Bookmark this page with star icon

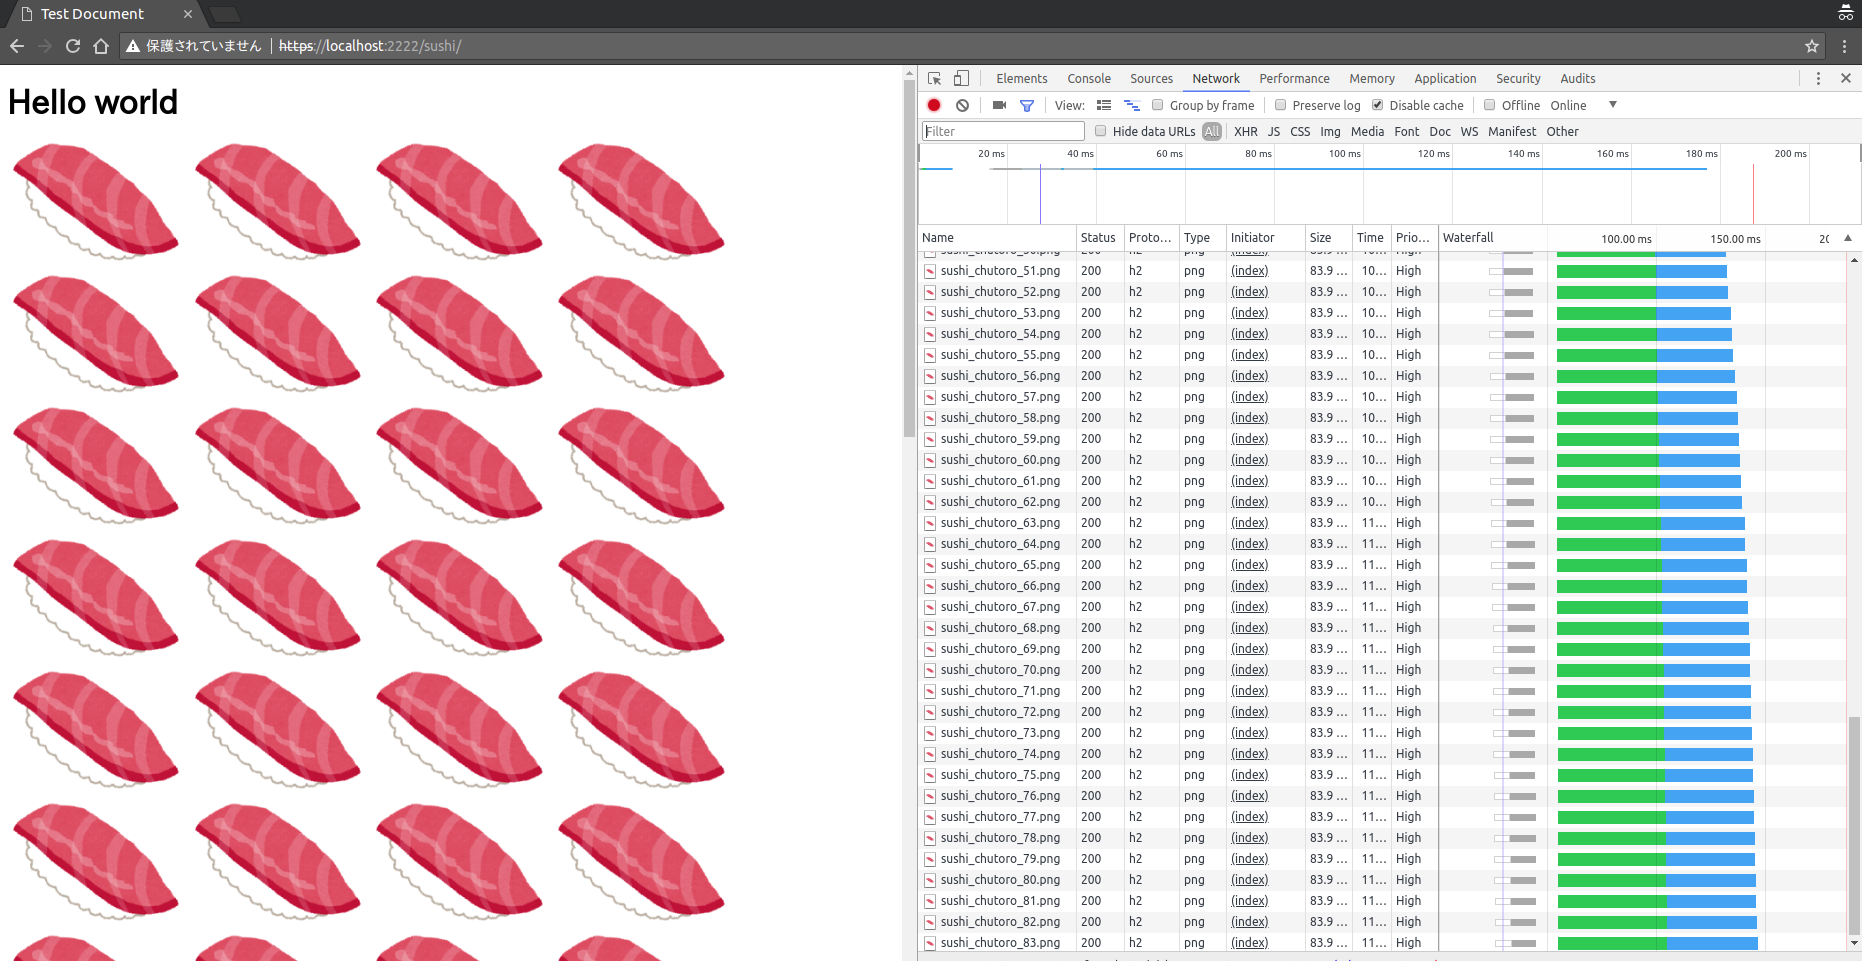(x=1812, y=46)
